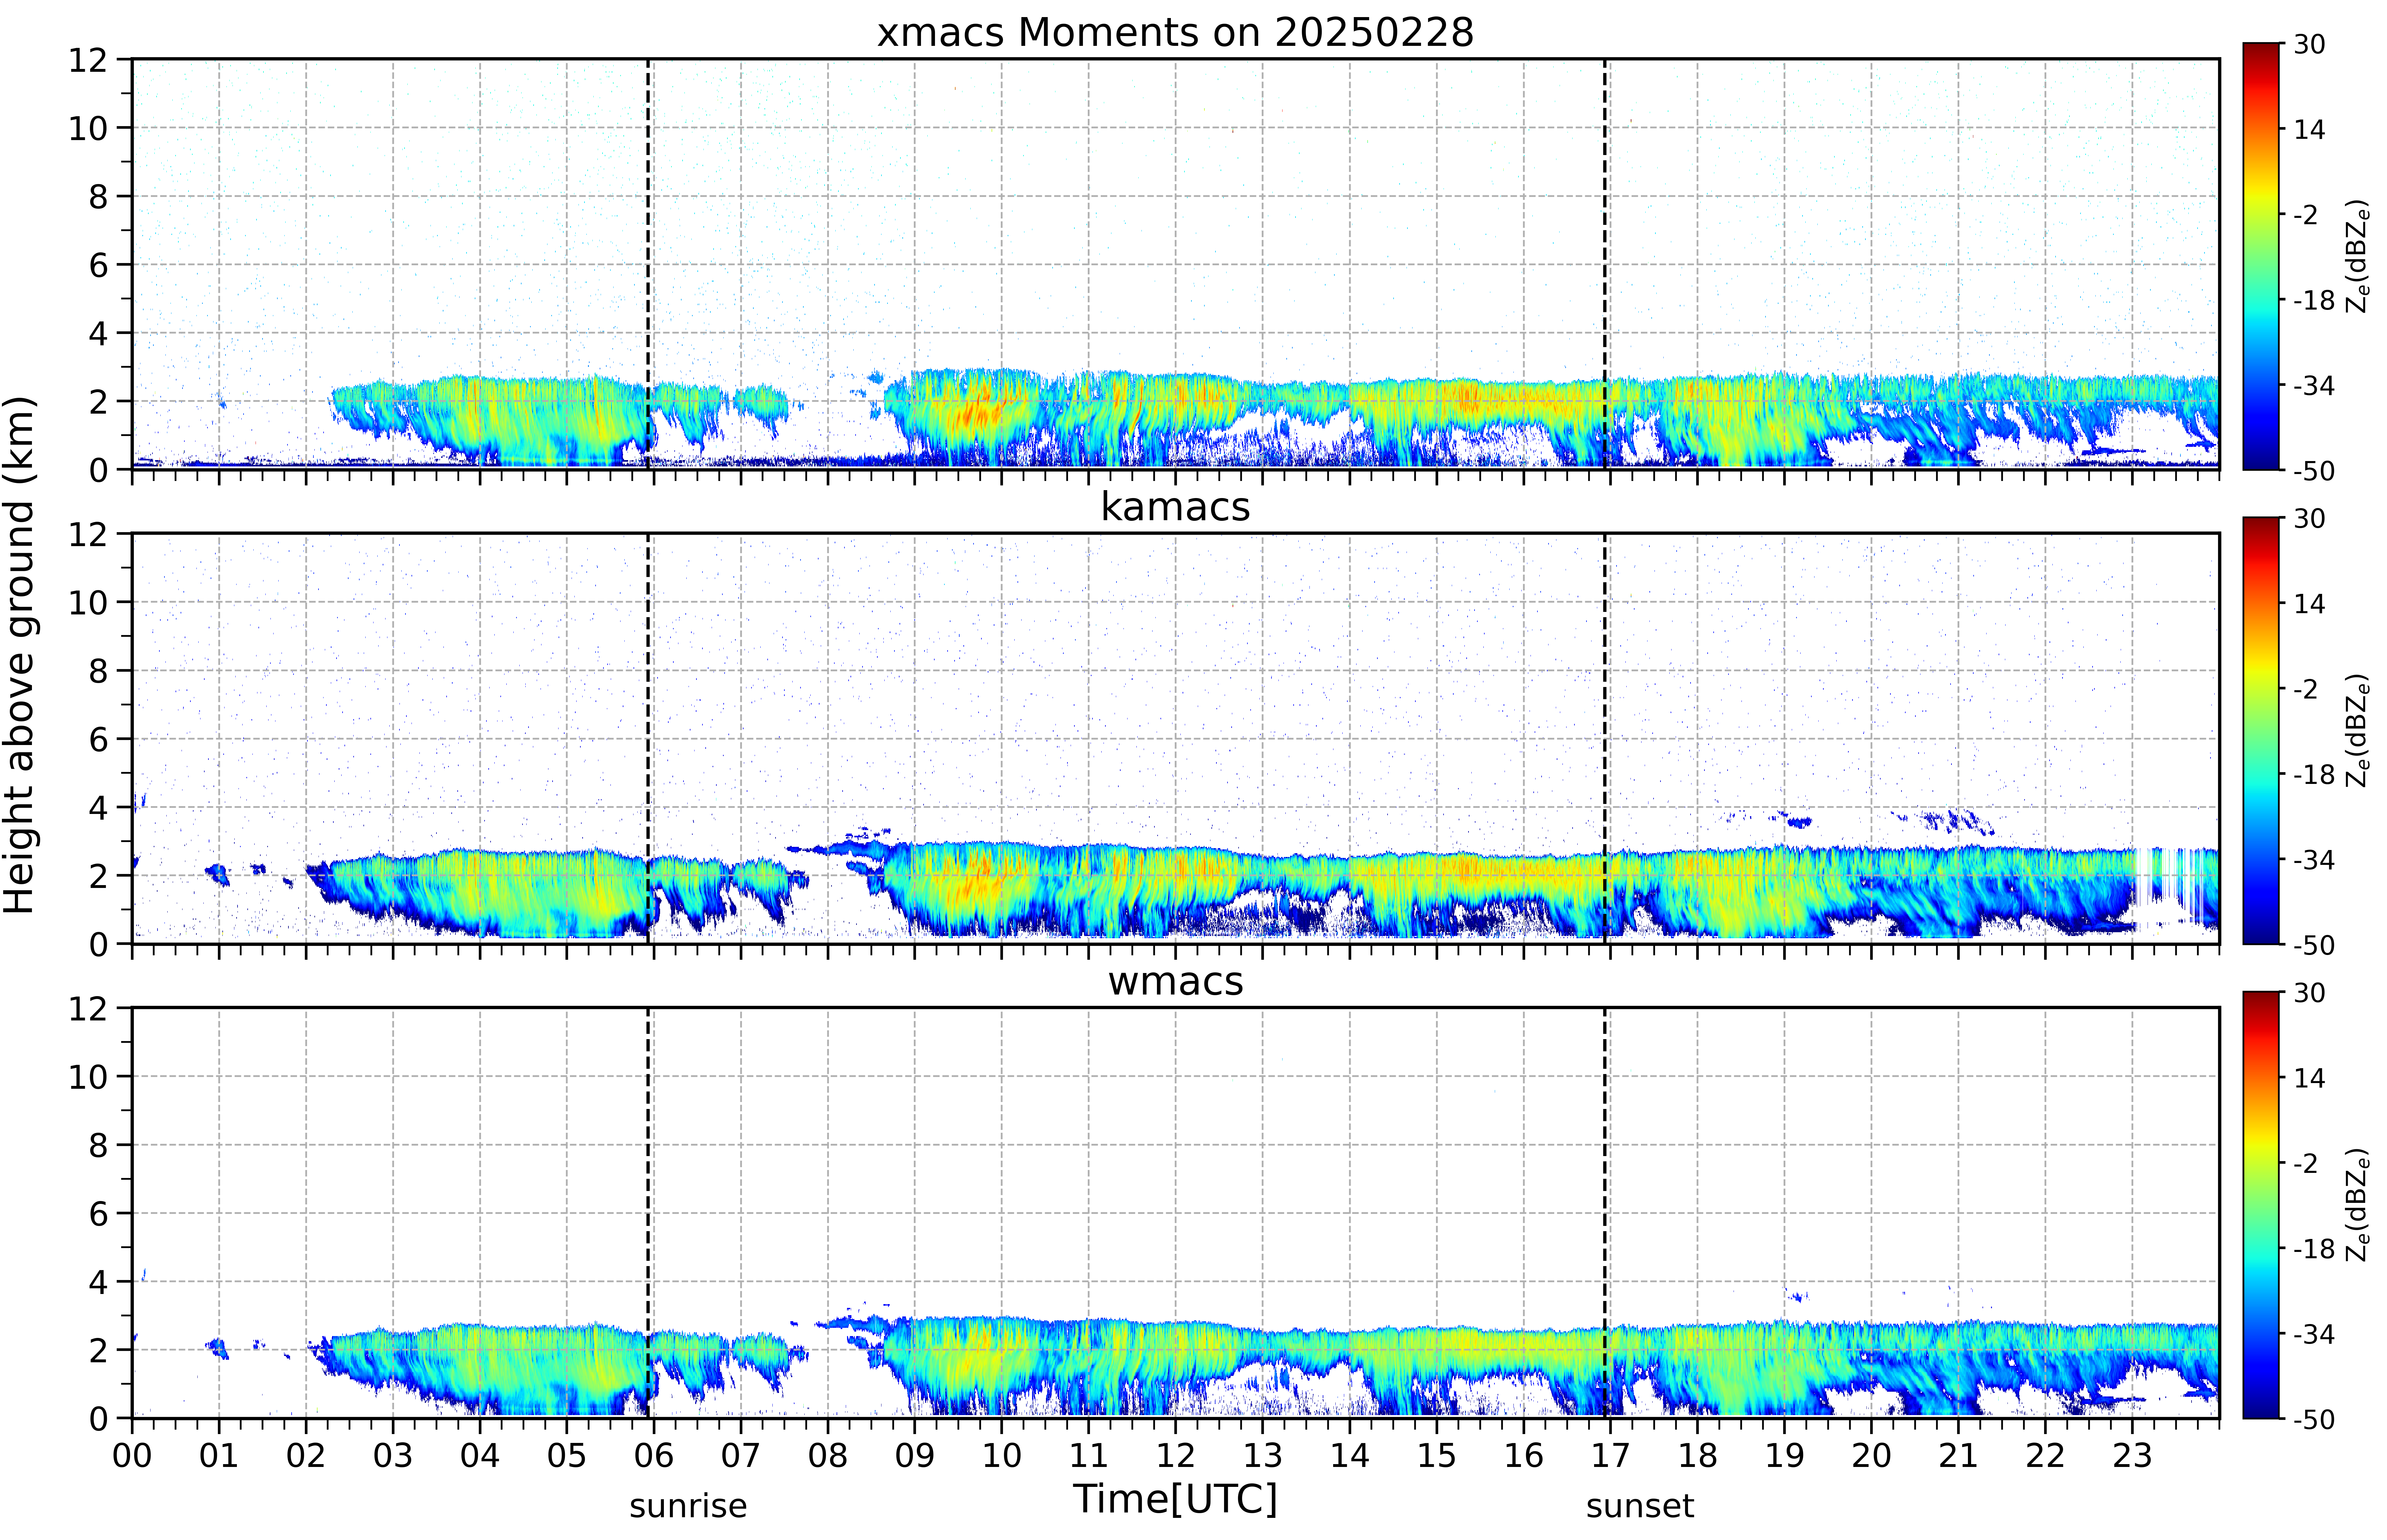This screenshot has width=2387, height=1540.
Task: Click the '16' hour tick label
Action: click(x=1524, y=1456)
